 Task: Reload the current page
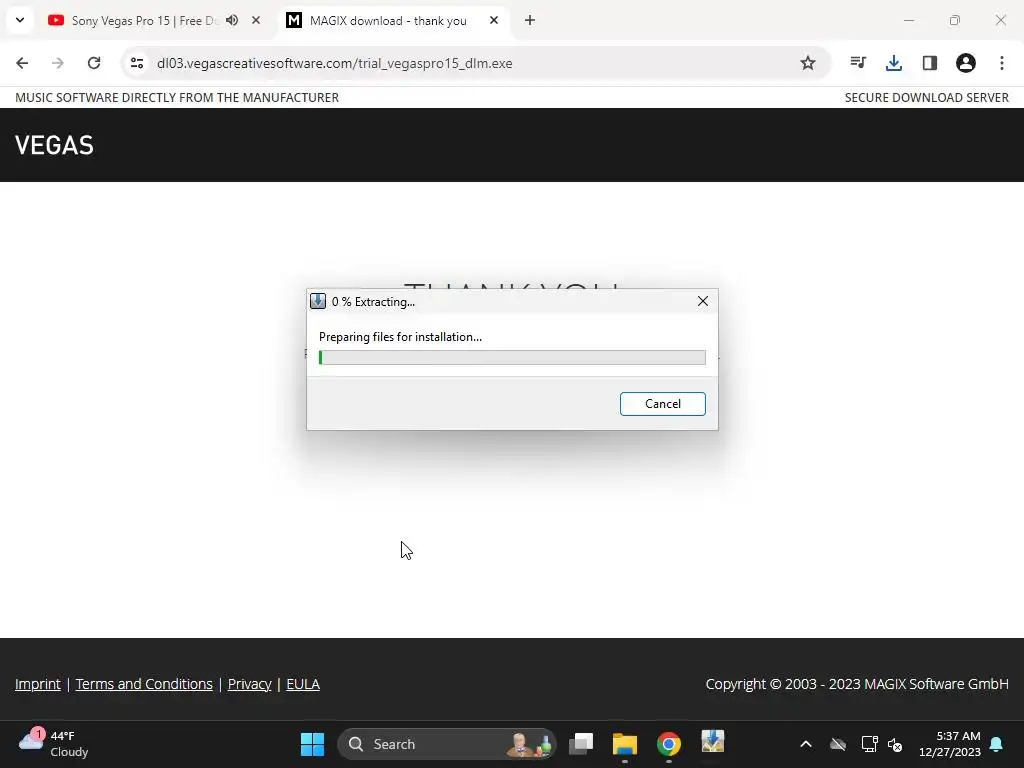click(x=94, y=63)
